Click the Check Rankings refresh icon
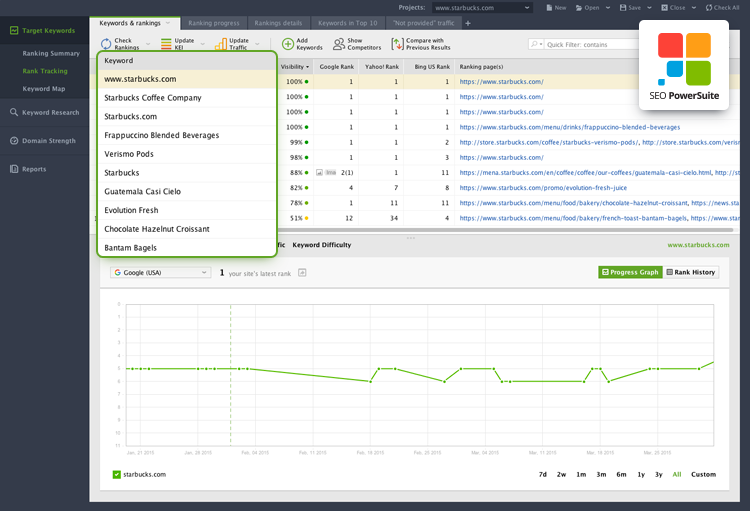Viewport: 750px width, 511px height. (106, 44)
